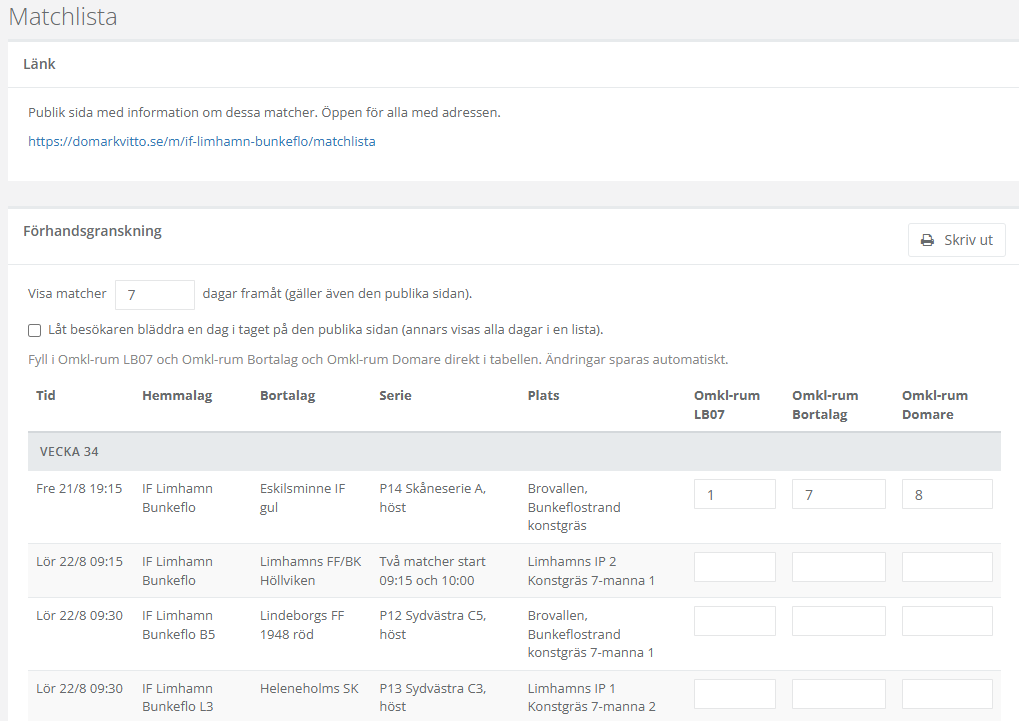Click the printer icon beside Skriv ut
The image size is (1019, 721).
pos(927,241)
